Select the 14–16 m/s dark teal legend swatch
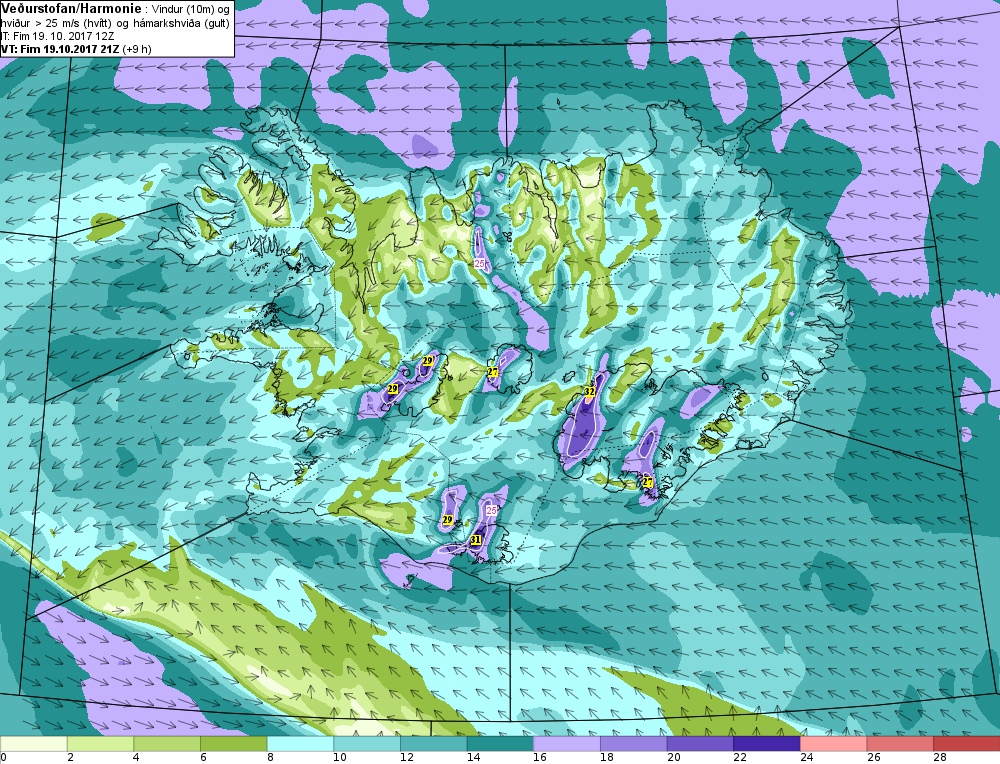The height and width of the screenshot is (764, 1000). click(500, 743)
